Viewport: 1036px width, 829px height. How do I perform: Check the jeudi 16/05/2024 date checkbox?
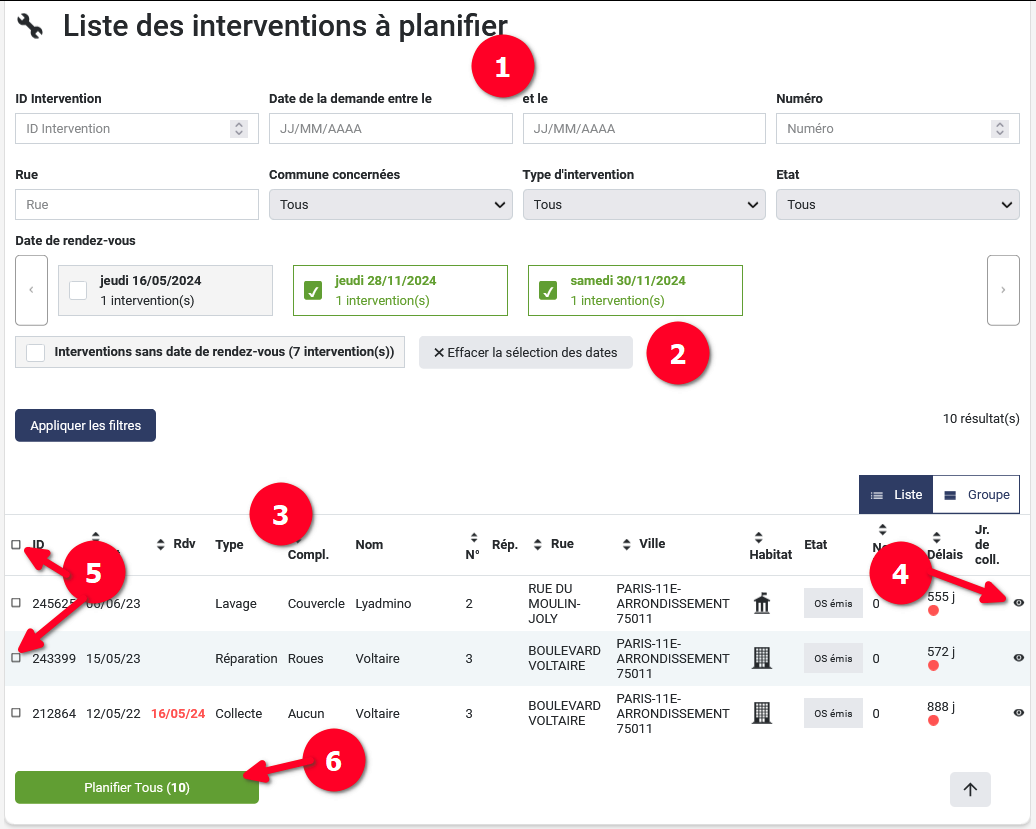point(78,291)
